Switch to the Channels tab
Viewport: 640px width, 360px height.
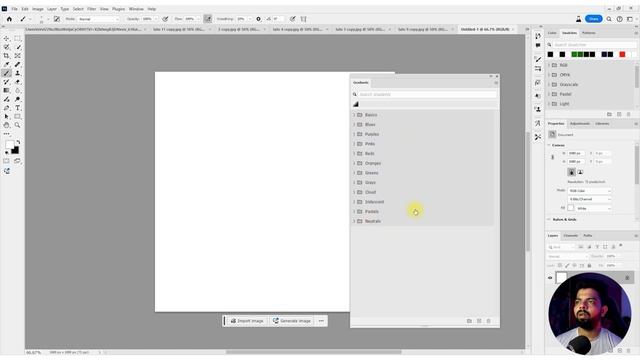tap(571, 236)
